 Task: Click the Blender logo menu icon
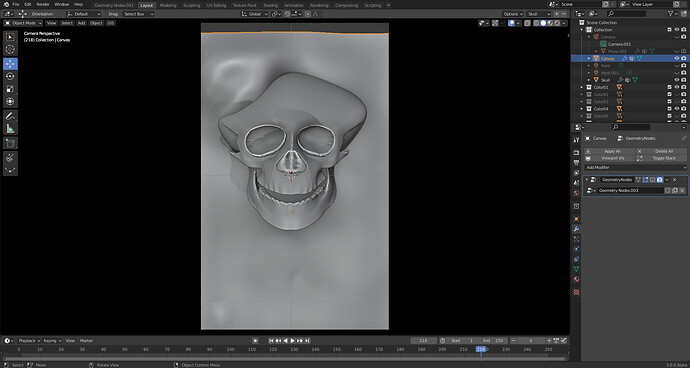coord(6,4)
